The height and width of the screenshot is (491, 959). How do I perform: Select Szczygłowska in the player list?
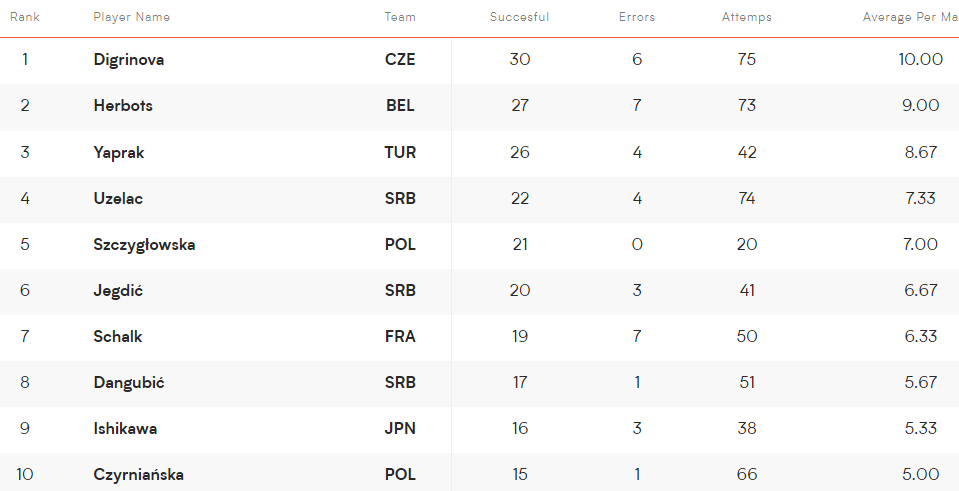(144, 245)
